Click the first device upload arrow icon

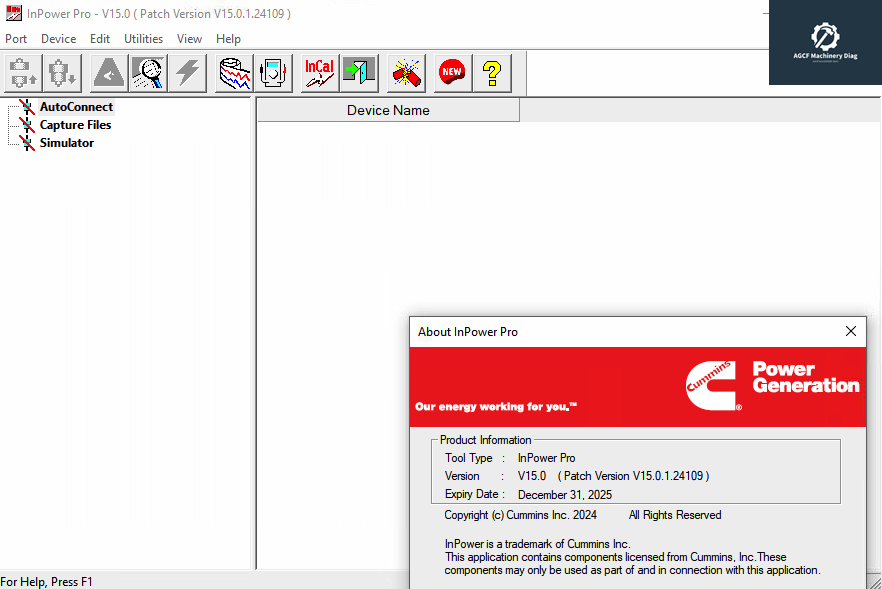click(x=23, y=73)
